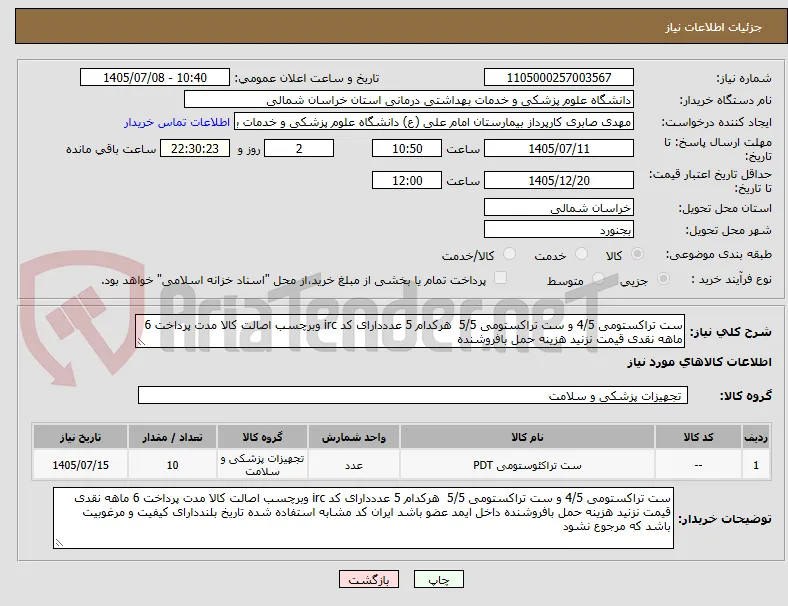Click the item code cell showing --
The height and width of the screenshot is (606, 788).
click(698, 465)
